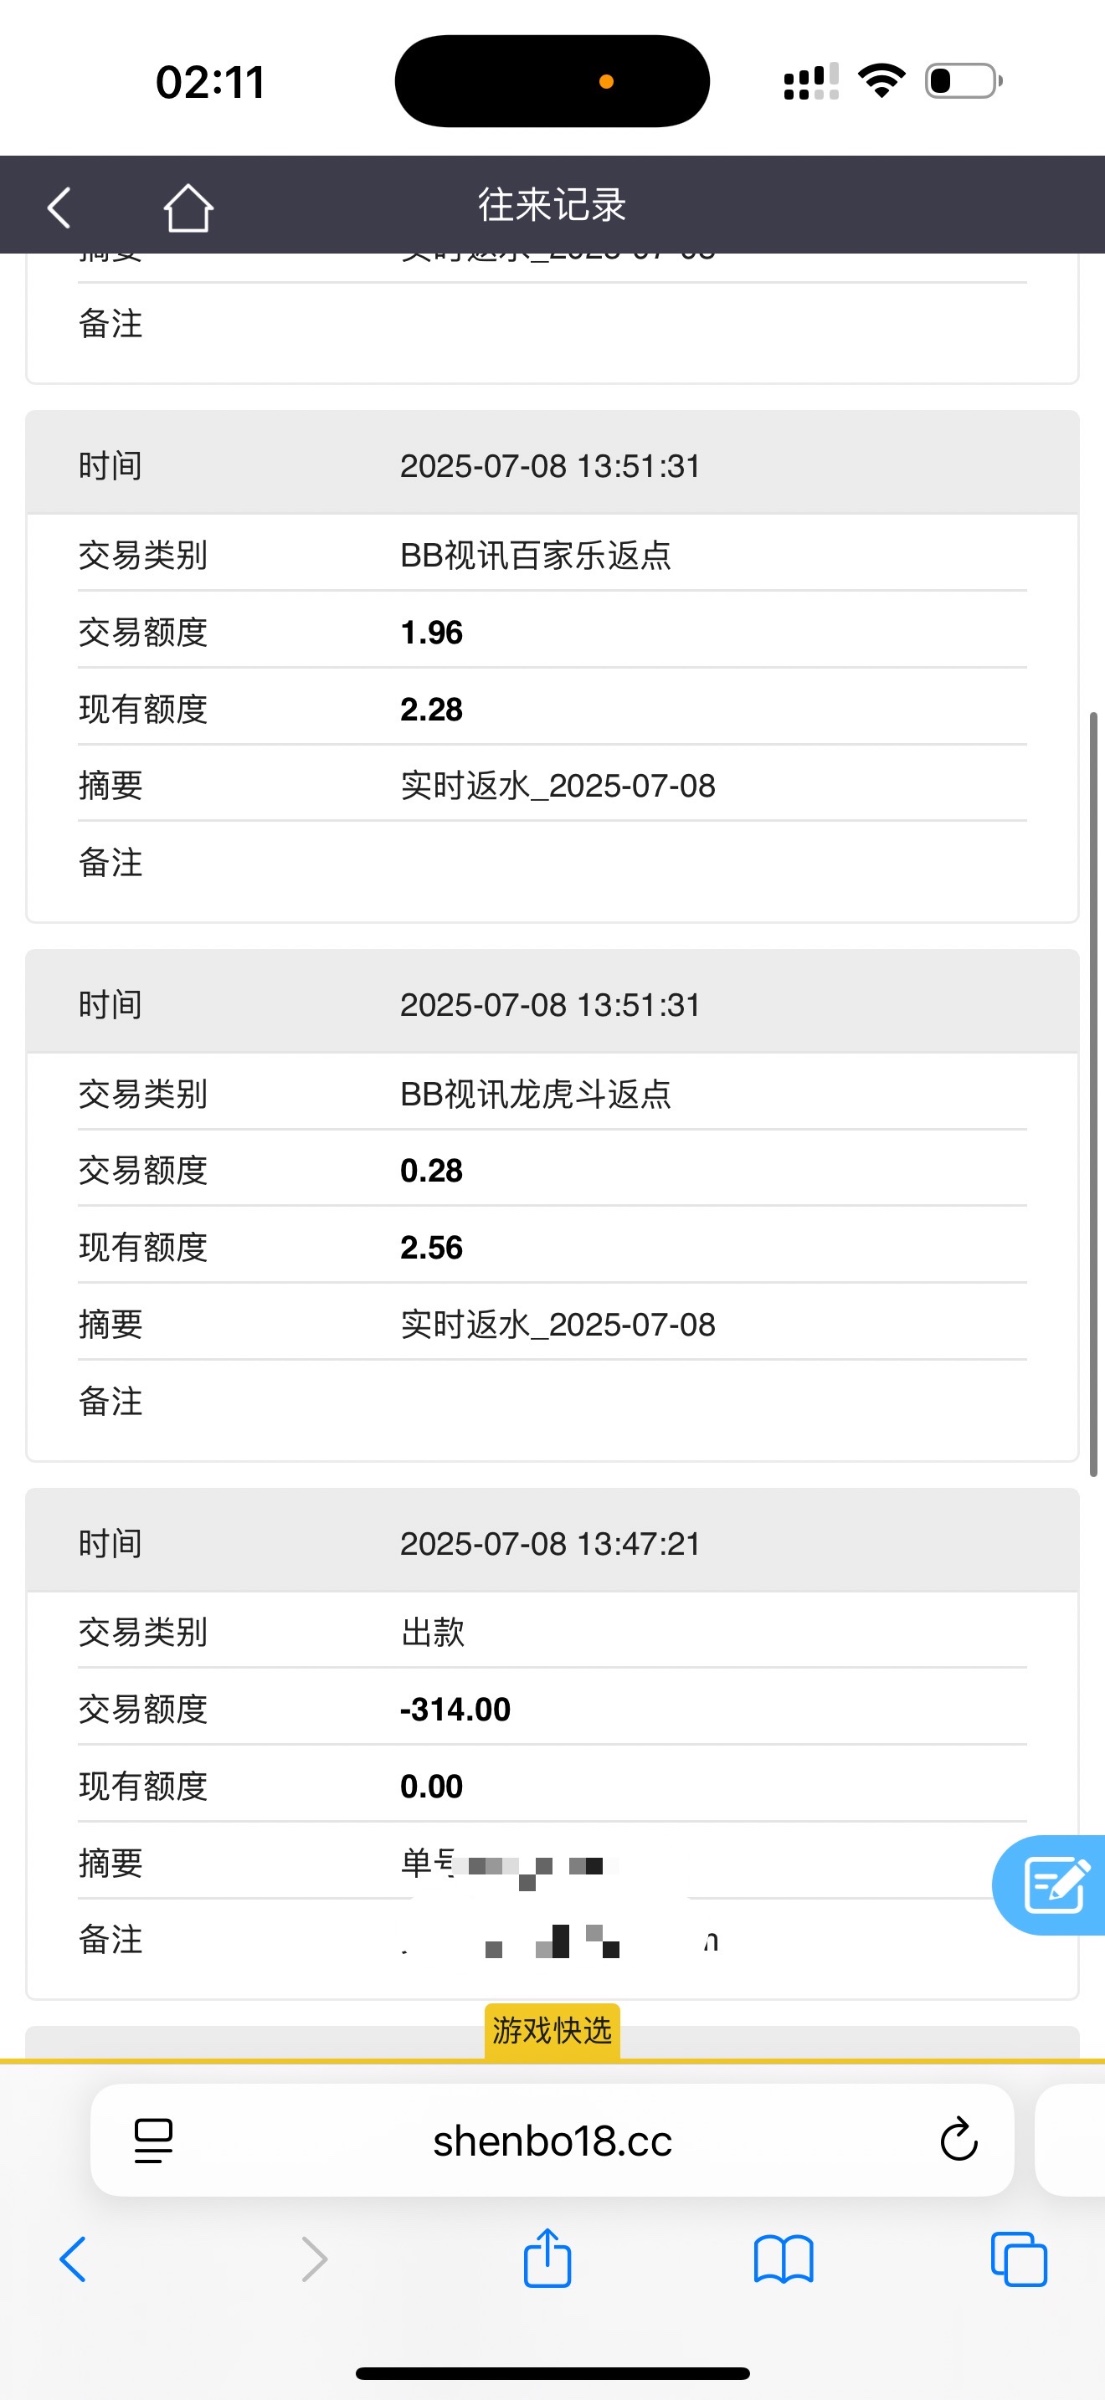Select the BB视讯百家乐返点 transaction type
This screenshot has width=1105, height=2400.
coord(535,555)
